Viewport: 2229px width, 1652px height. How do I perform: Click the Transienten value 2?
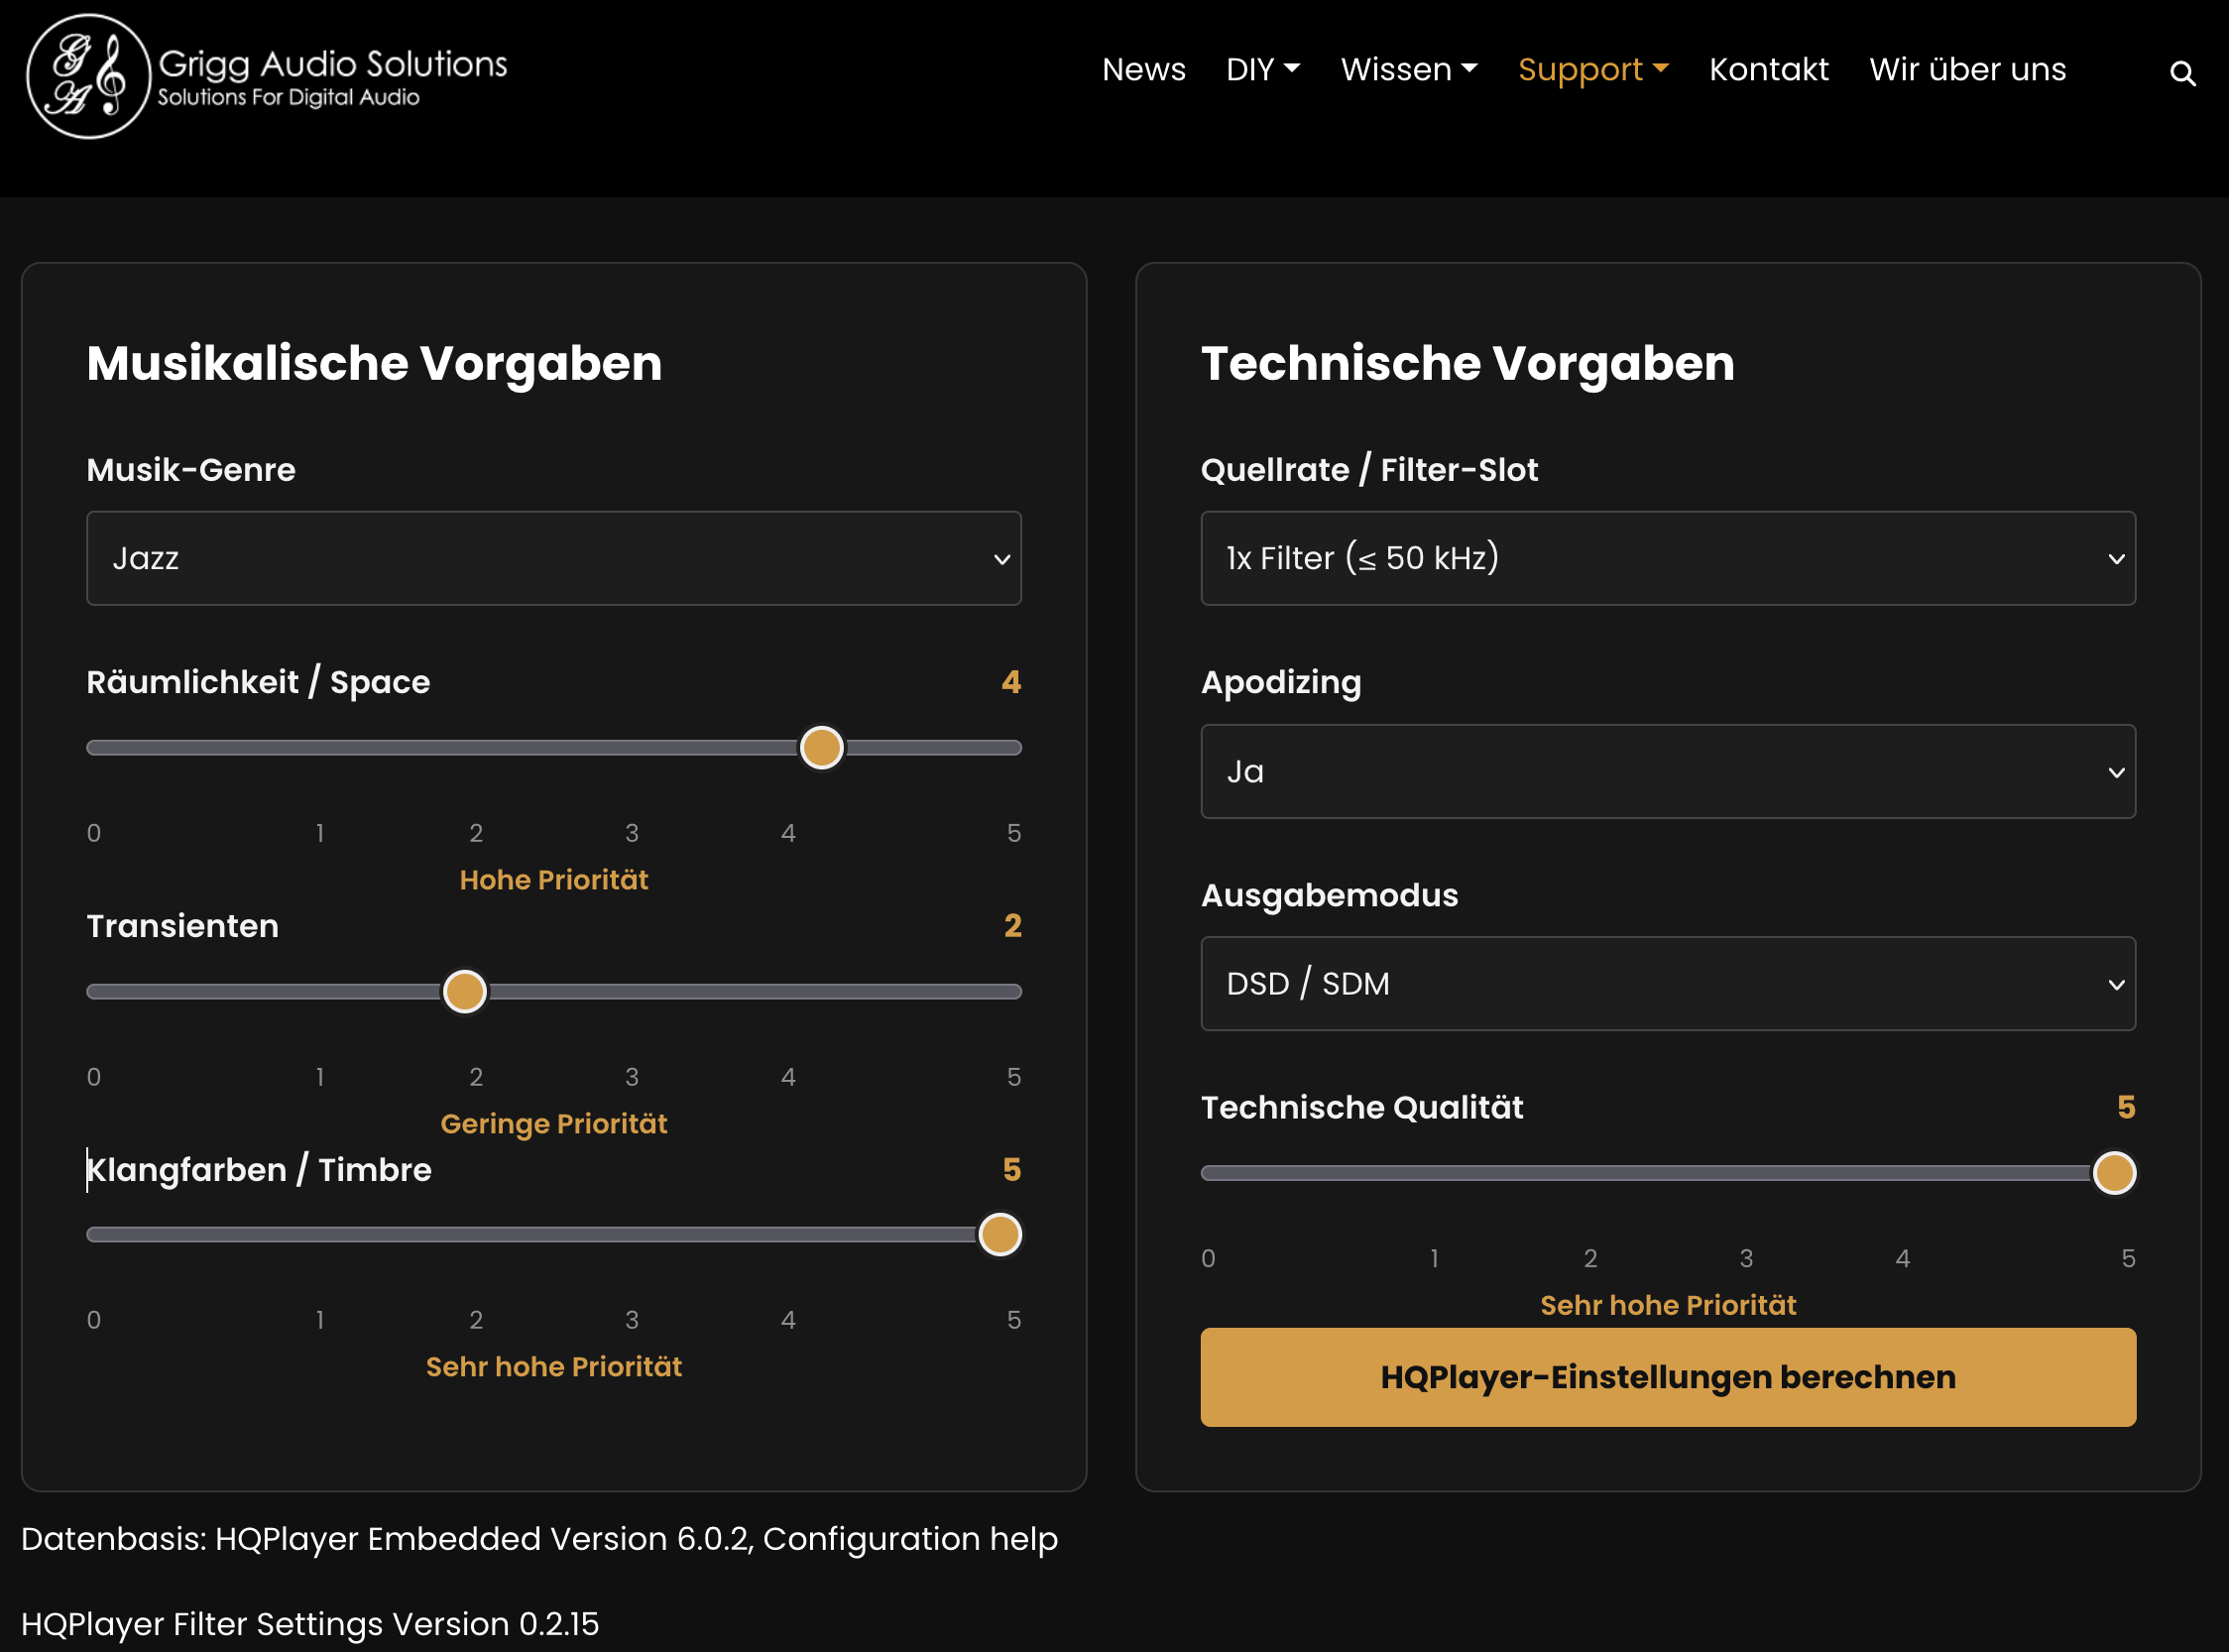(1012, 926)
